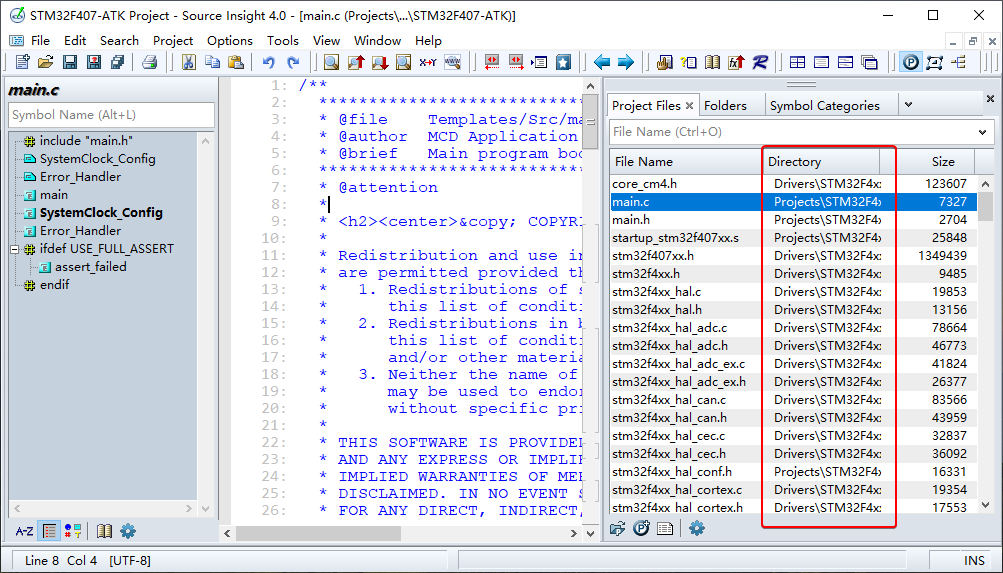Click the blue Go Back arrow
Screen dimensions: 1003x573
[602, 62]
